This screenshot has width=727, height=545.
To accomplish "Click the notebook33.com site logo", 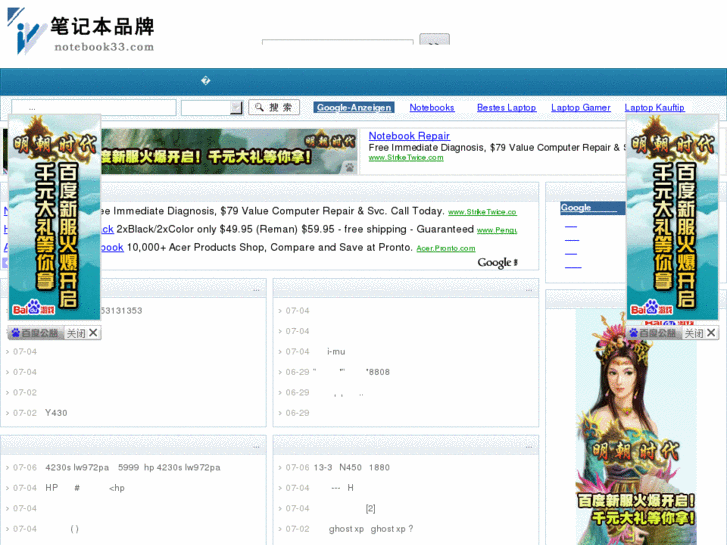I will coord(81,32).
